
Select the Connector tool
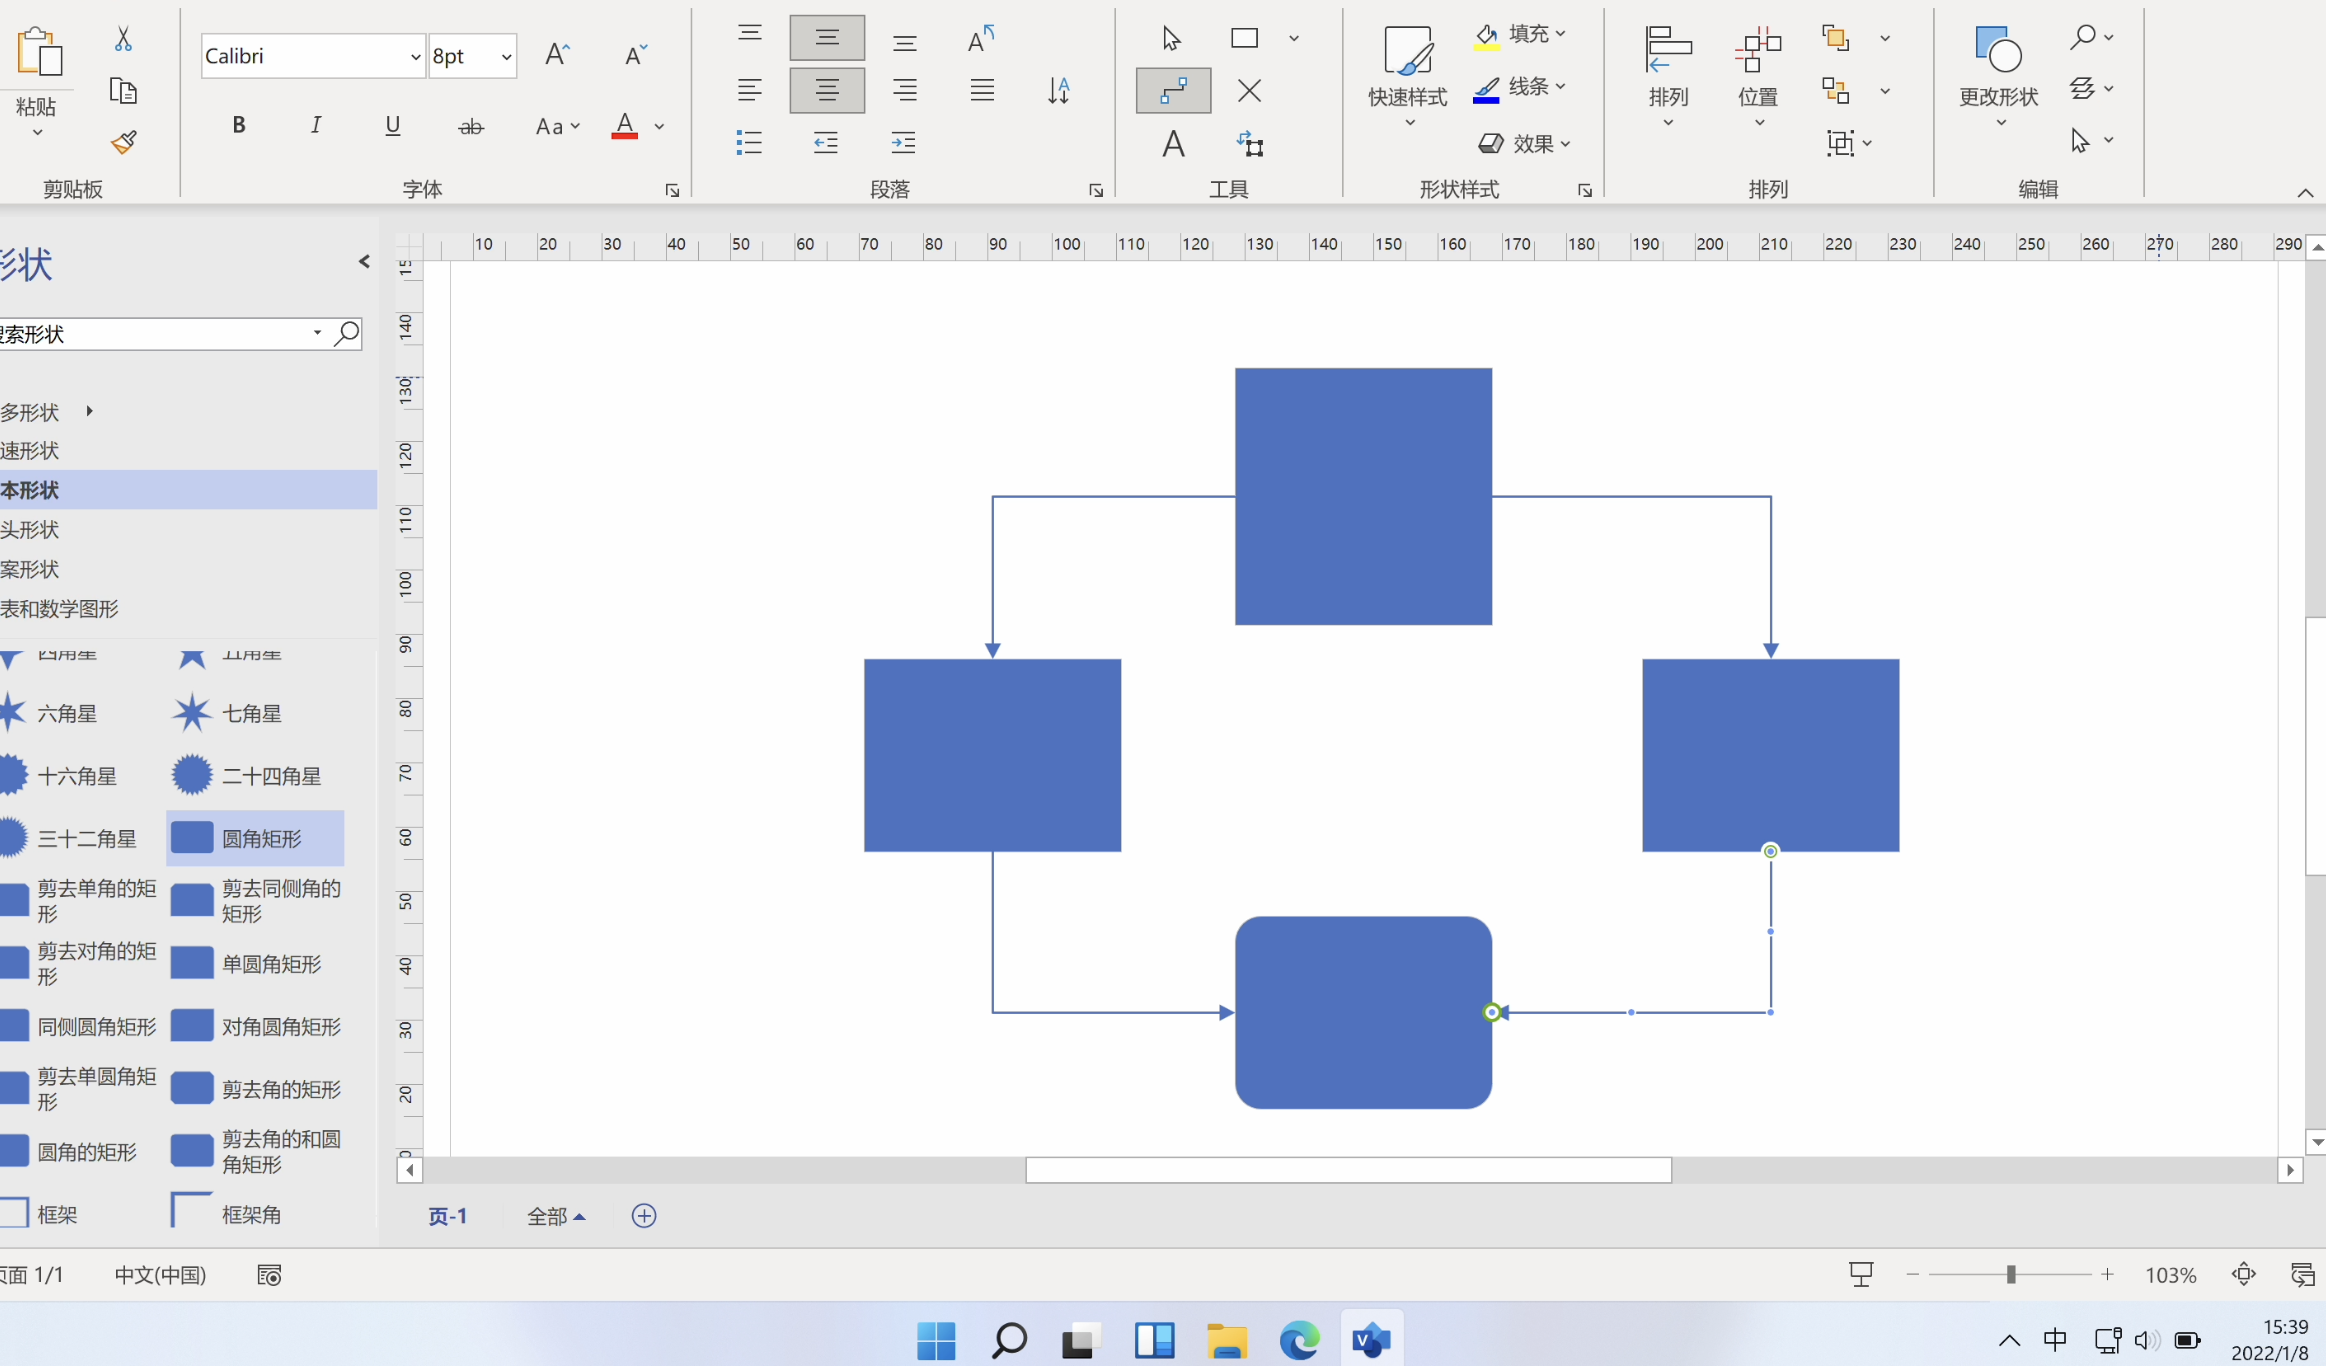[x=1174, y=91]
